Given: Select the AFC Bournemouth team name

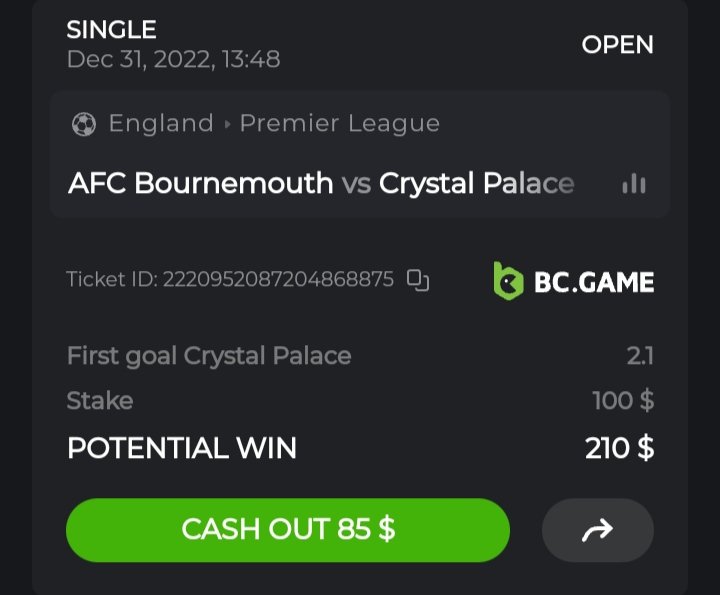Looking at the screenshot, I should click(x=201, y=184).
